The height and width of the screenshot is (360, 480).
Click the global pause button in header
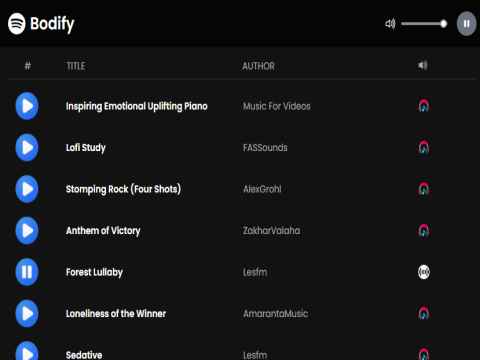point(466,24)
